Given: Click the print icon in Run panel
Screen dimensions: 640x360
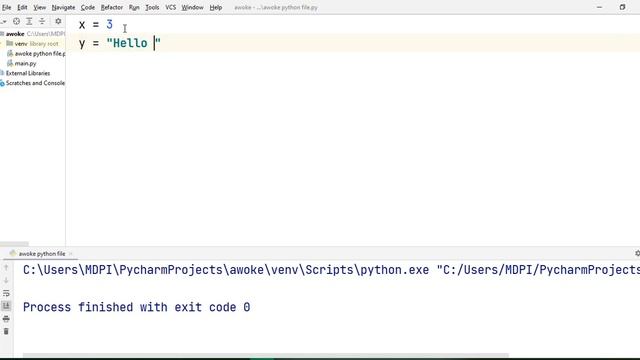Looking at the screenshot, I should (x=6, y=318).
